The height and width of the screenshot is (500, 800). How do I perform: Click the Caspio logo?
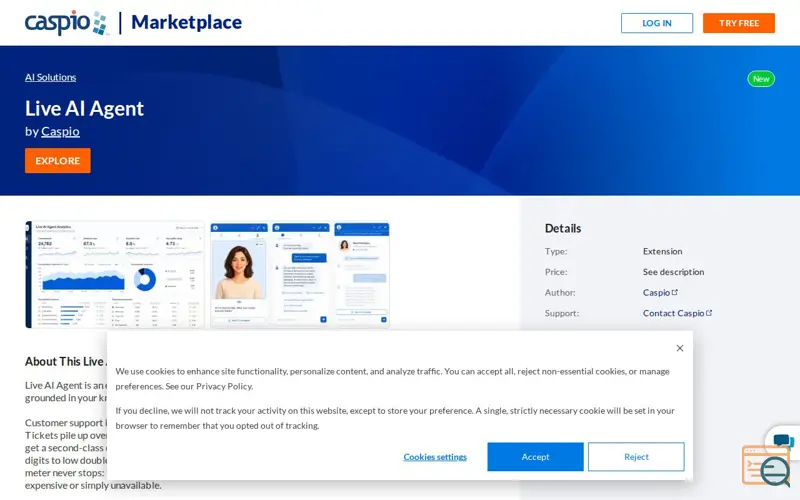click(x=66, y=22)
